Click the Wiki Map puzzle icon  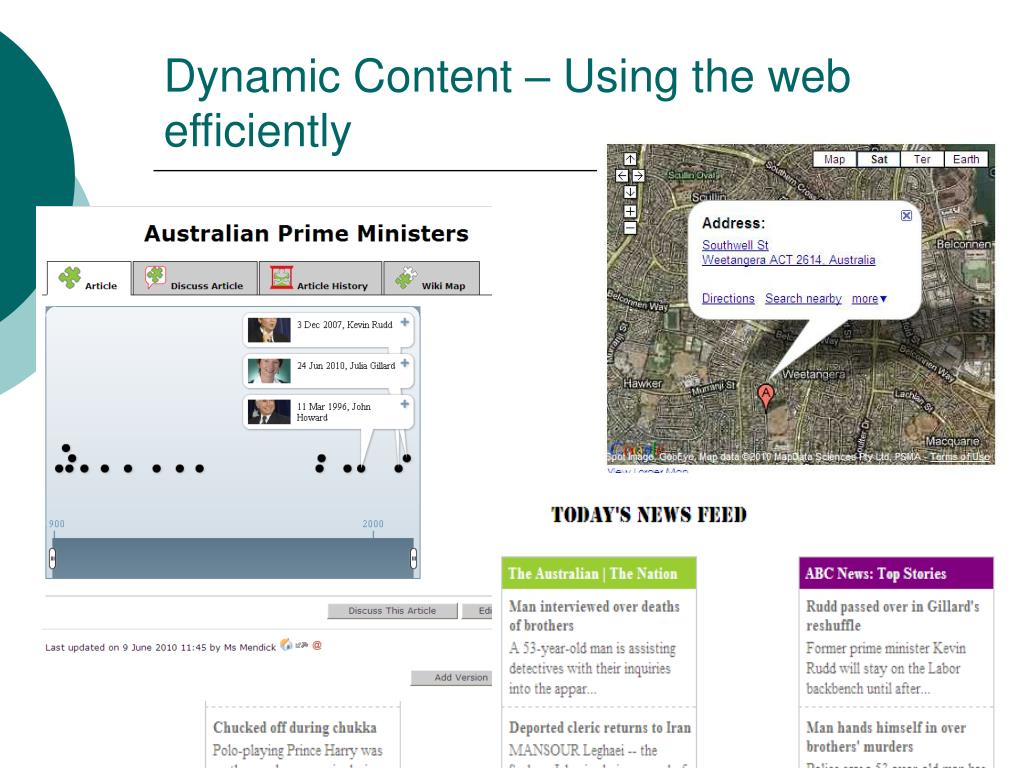(x=406, y=278)
